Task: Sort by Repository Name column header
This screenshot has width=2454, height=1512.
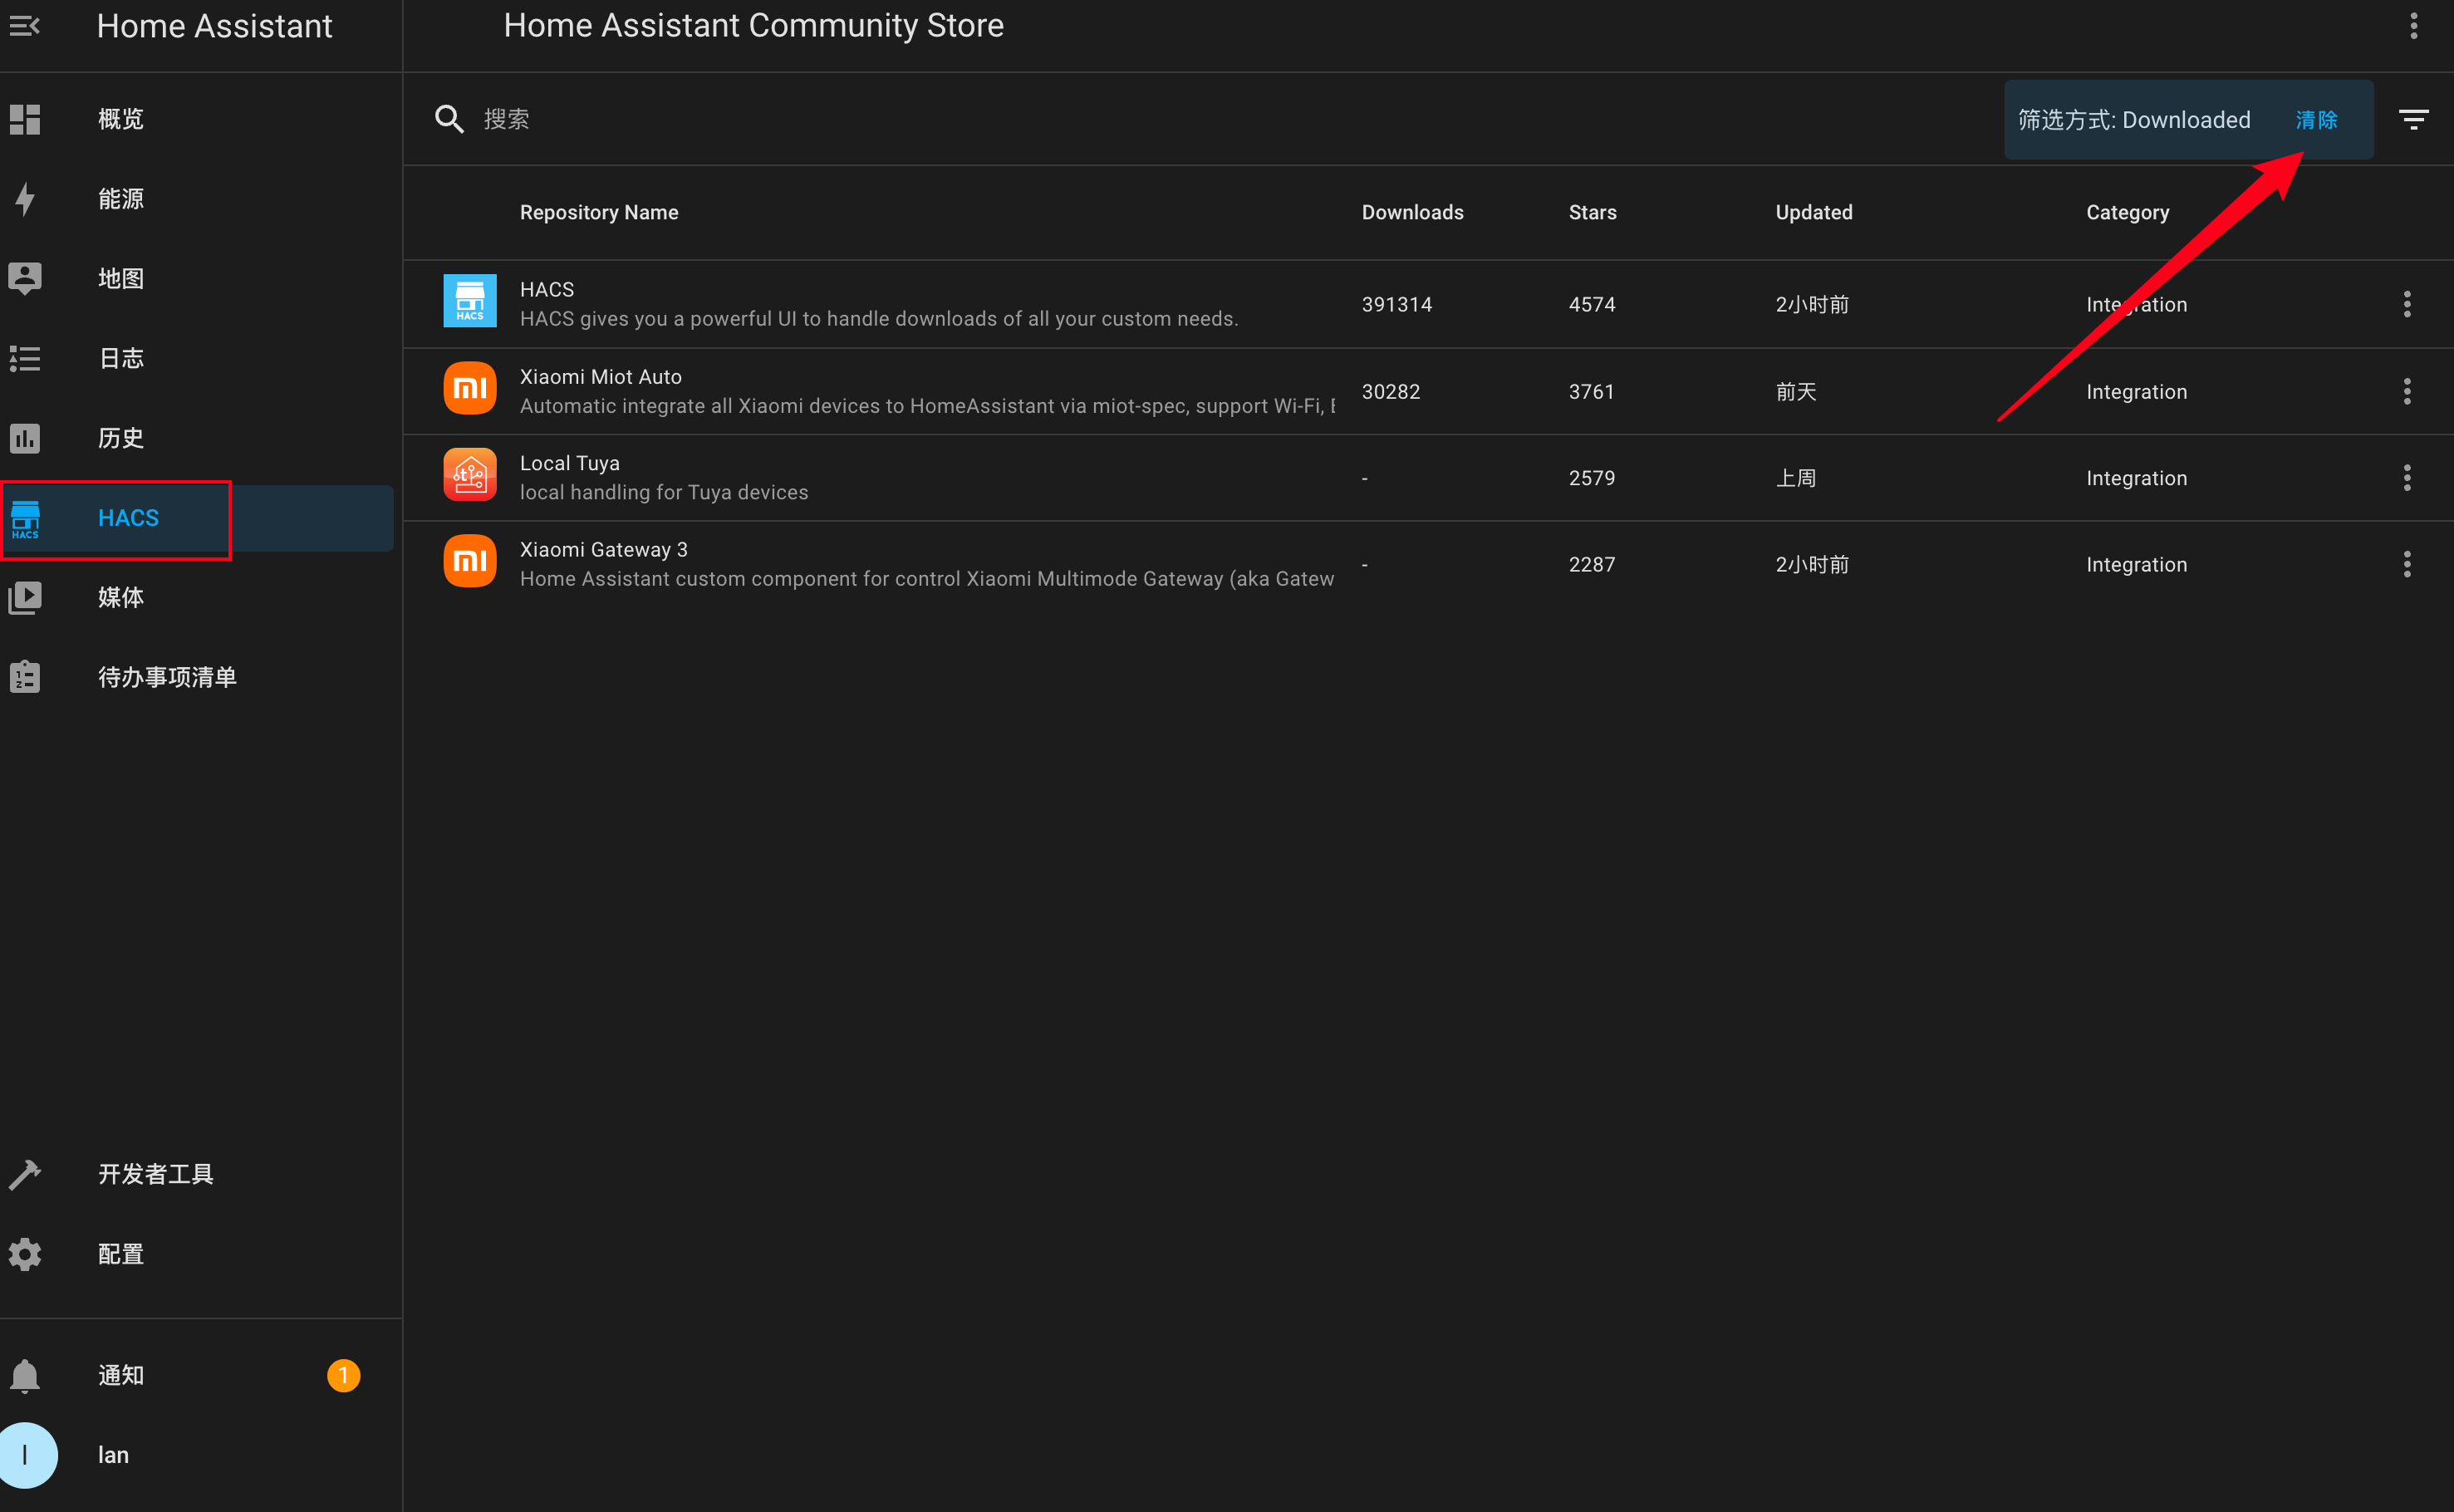Action: point(599,212)
